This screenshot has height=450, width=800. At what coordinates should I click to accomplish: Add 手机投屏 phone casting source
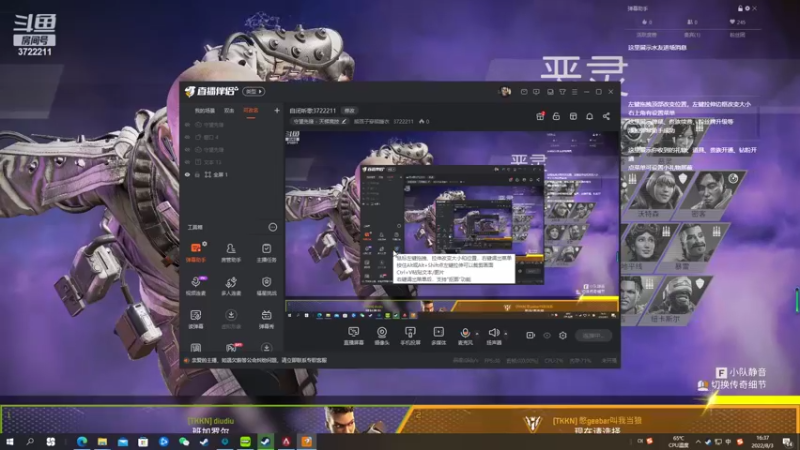[x=410, y=336]
